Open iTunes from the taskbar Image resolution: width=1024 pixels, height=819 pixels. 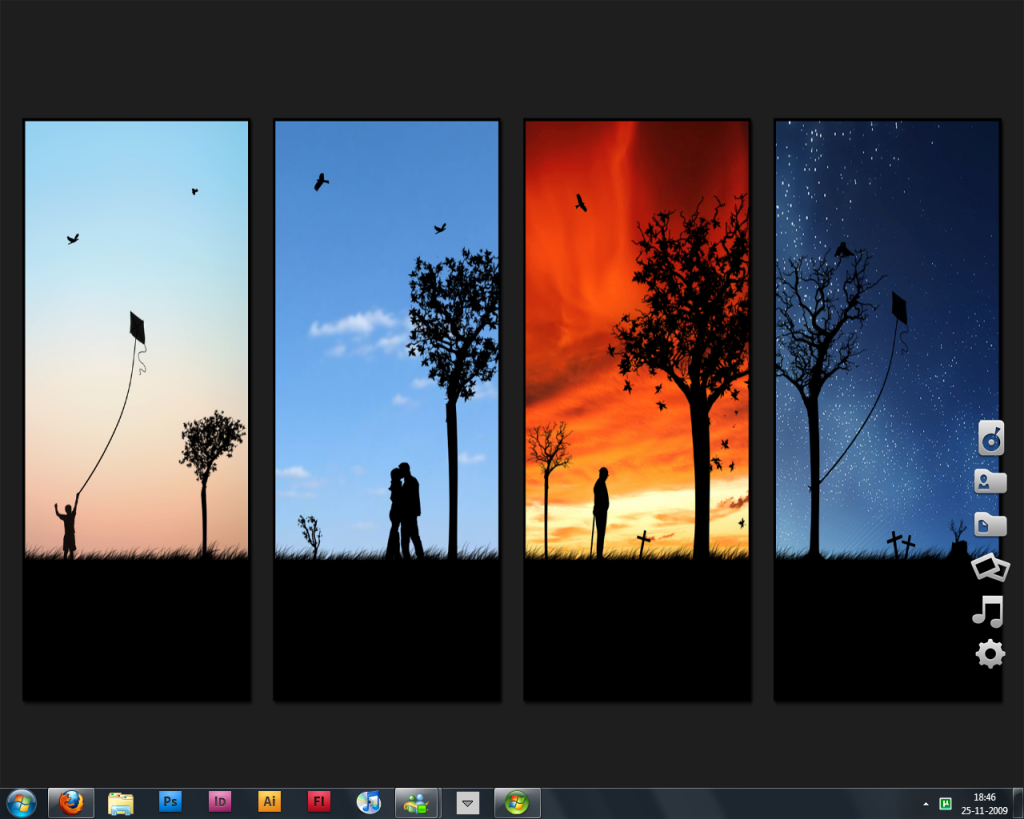[x=369, y=803]
